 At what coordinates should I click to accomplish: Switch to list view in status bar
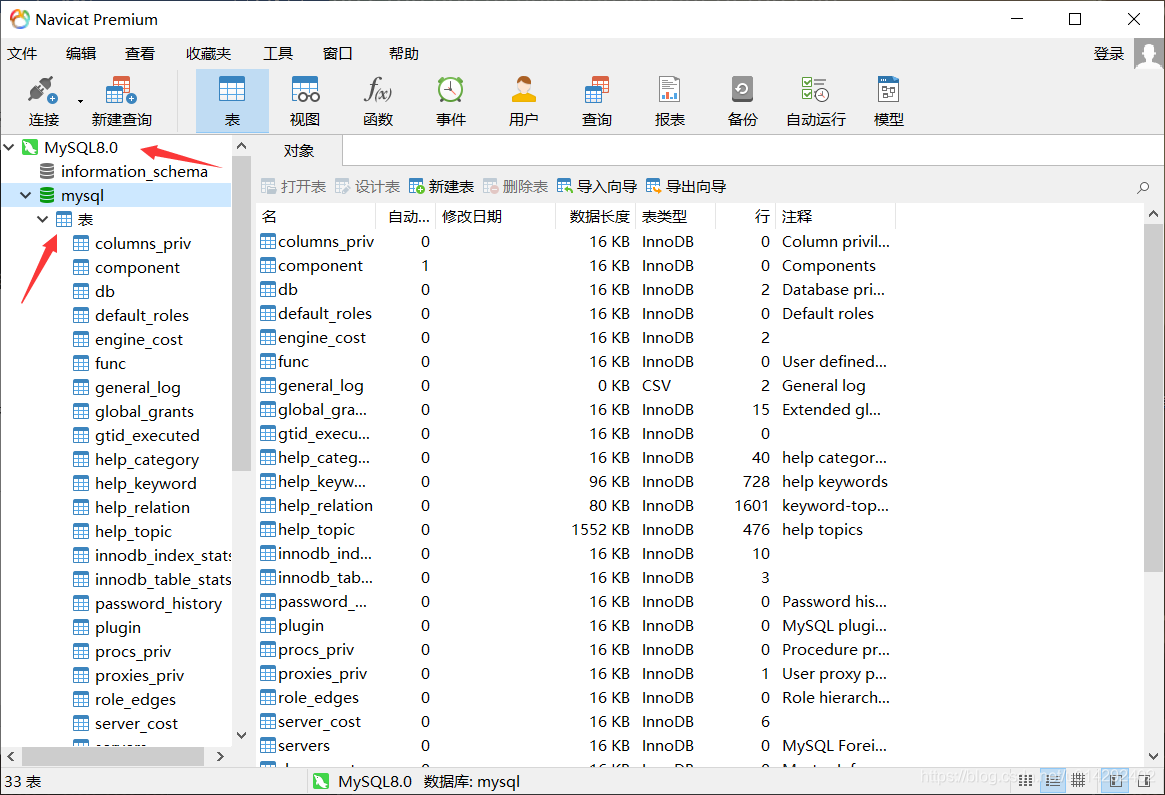tap(1025, 780)
